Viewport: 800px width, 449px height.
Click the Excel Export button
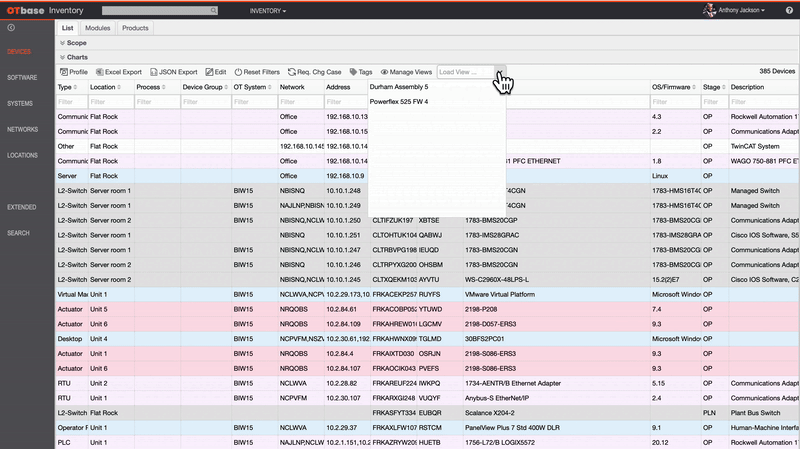point(119,72)
